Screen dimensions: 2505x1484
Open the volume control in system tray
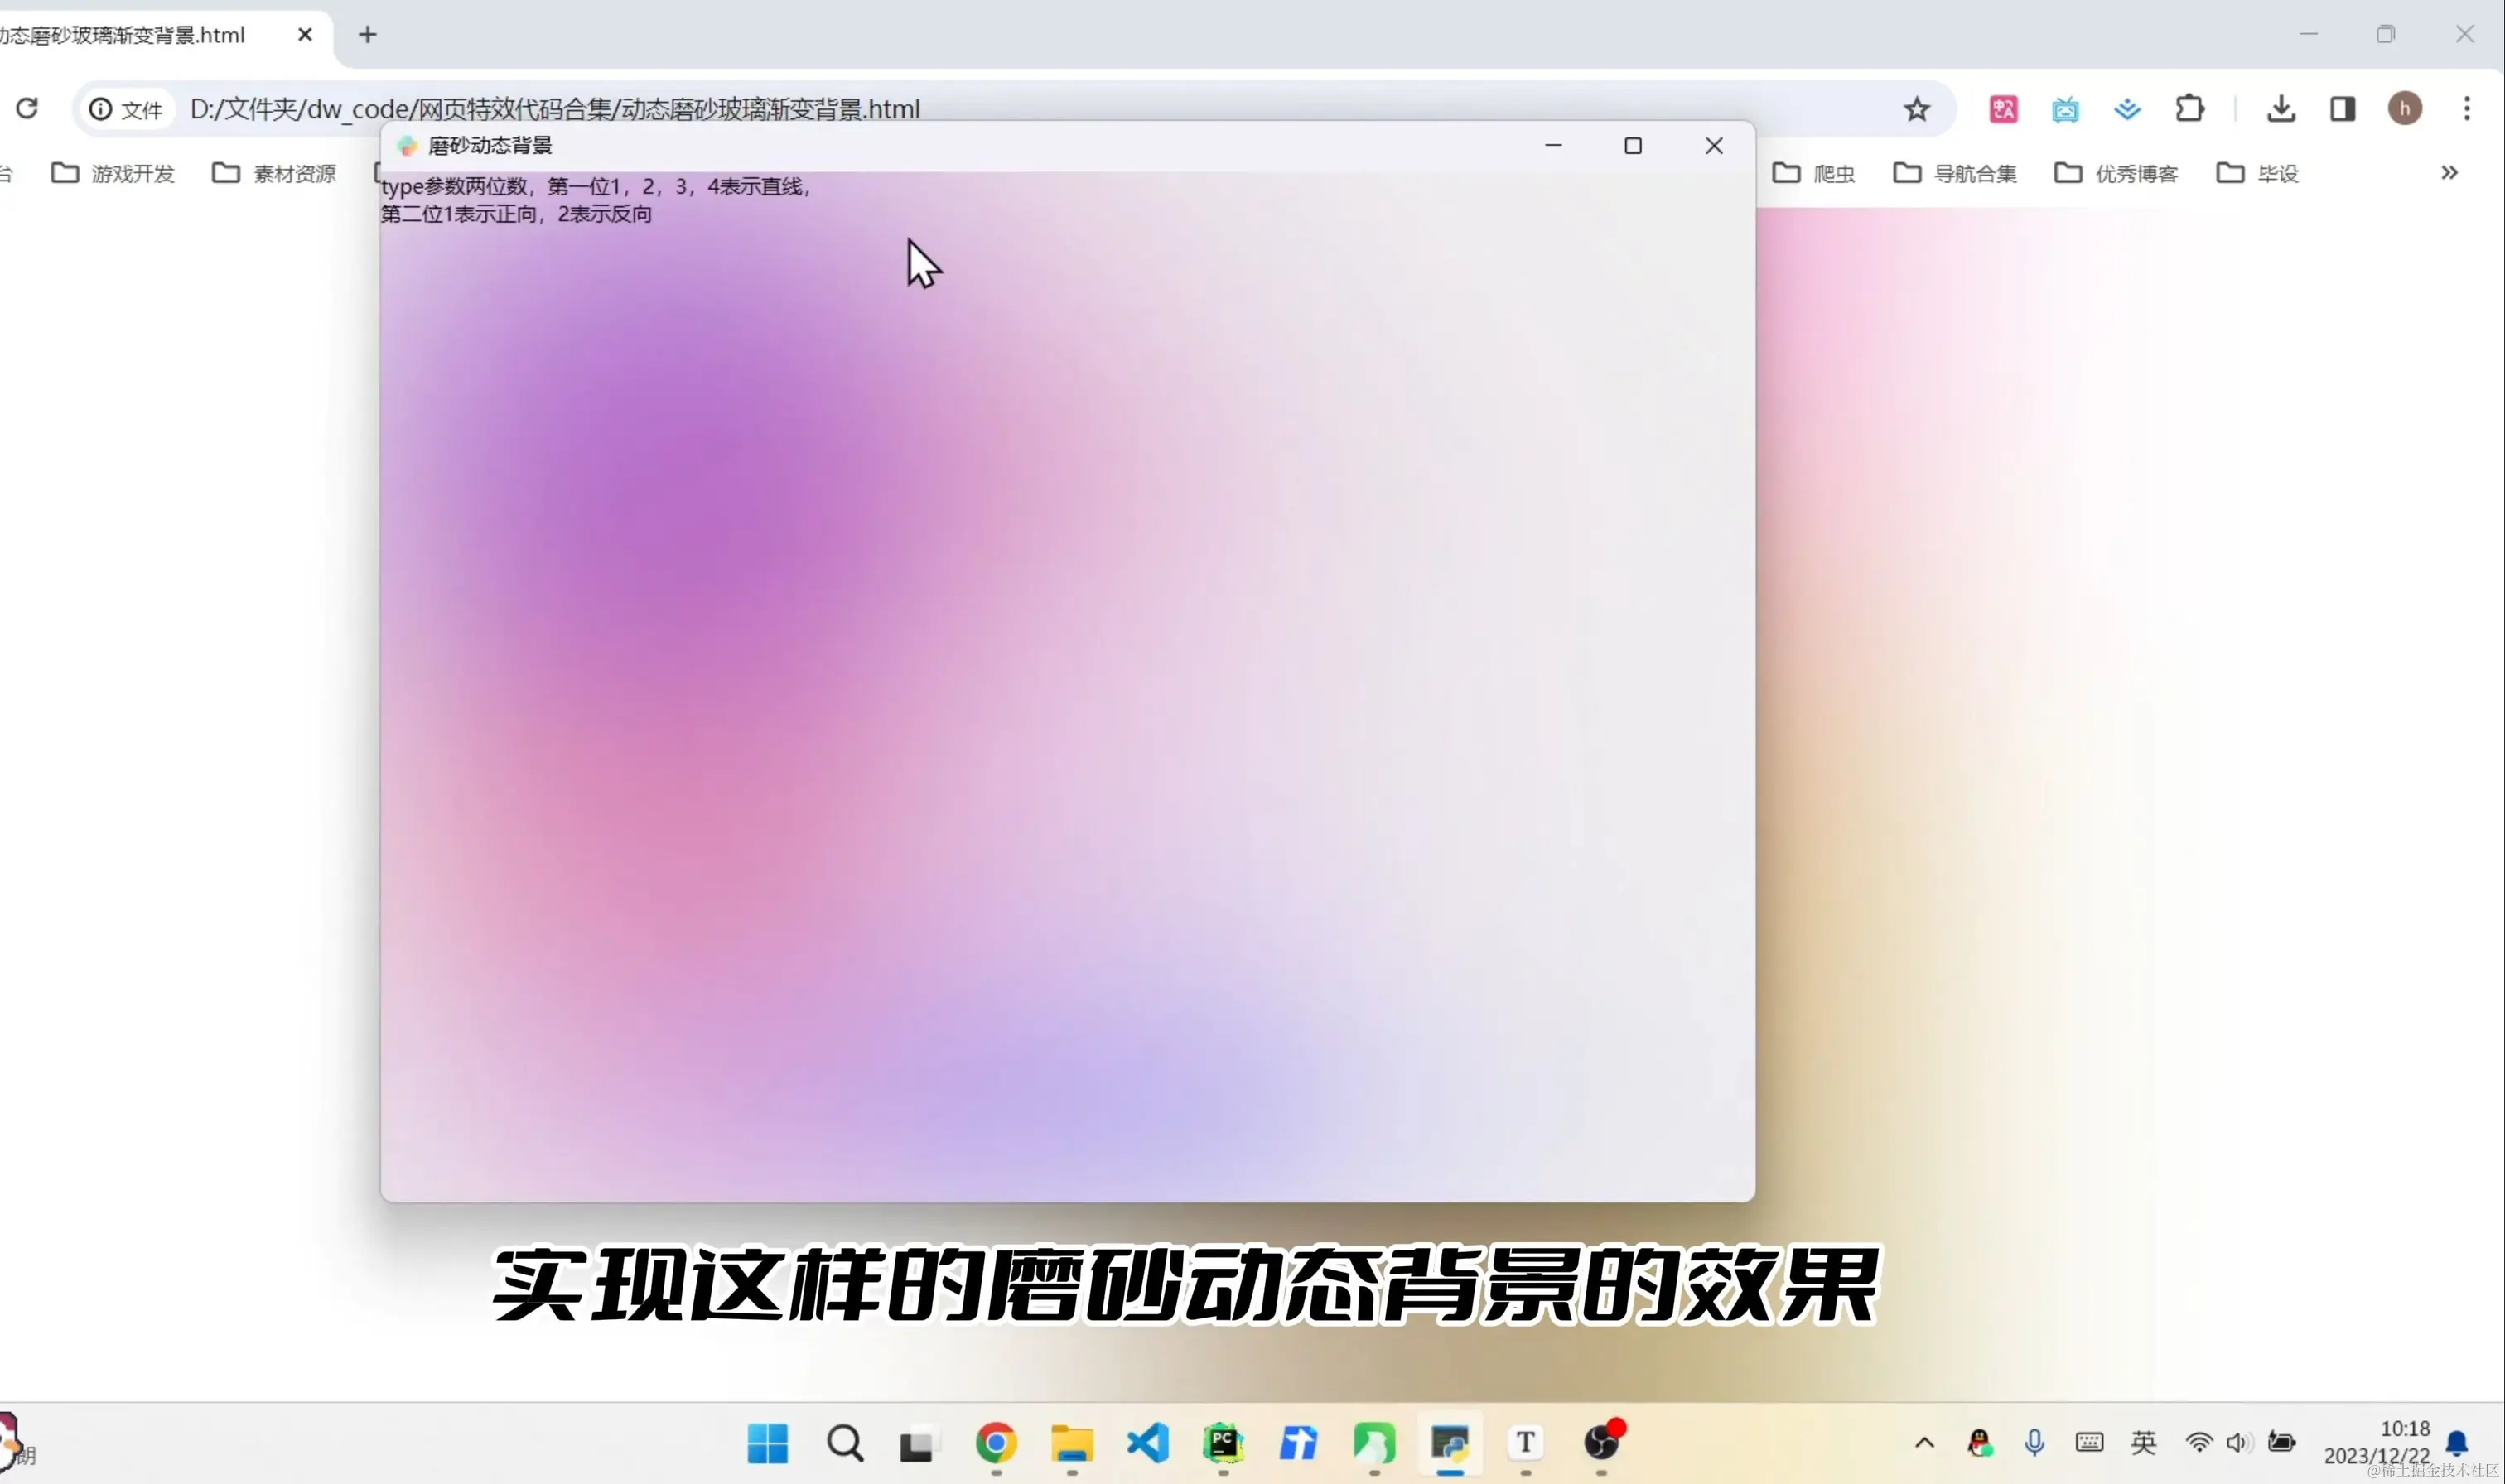pos(2238,1442)
